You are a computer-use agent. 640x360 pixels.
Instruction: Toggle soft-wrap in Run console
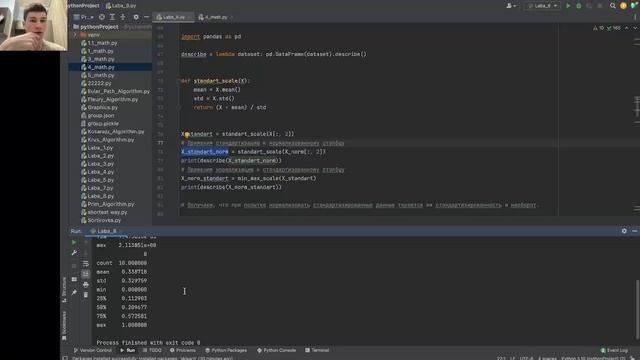click(x=86, y=264)
